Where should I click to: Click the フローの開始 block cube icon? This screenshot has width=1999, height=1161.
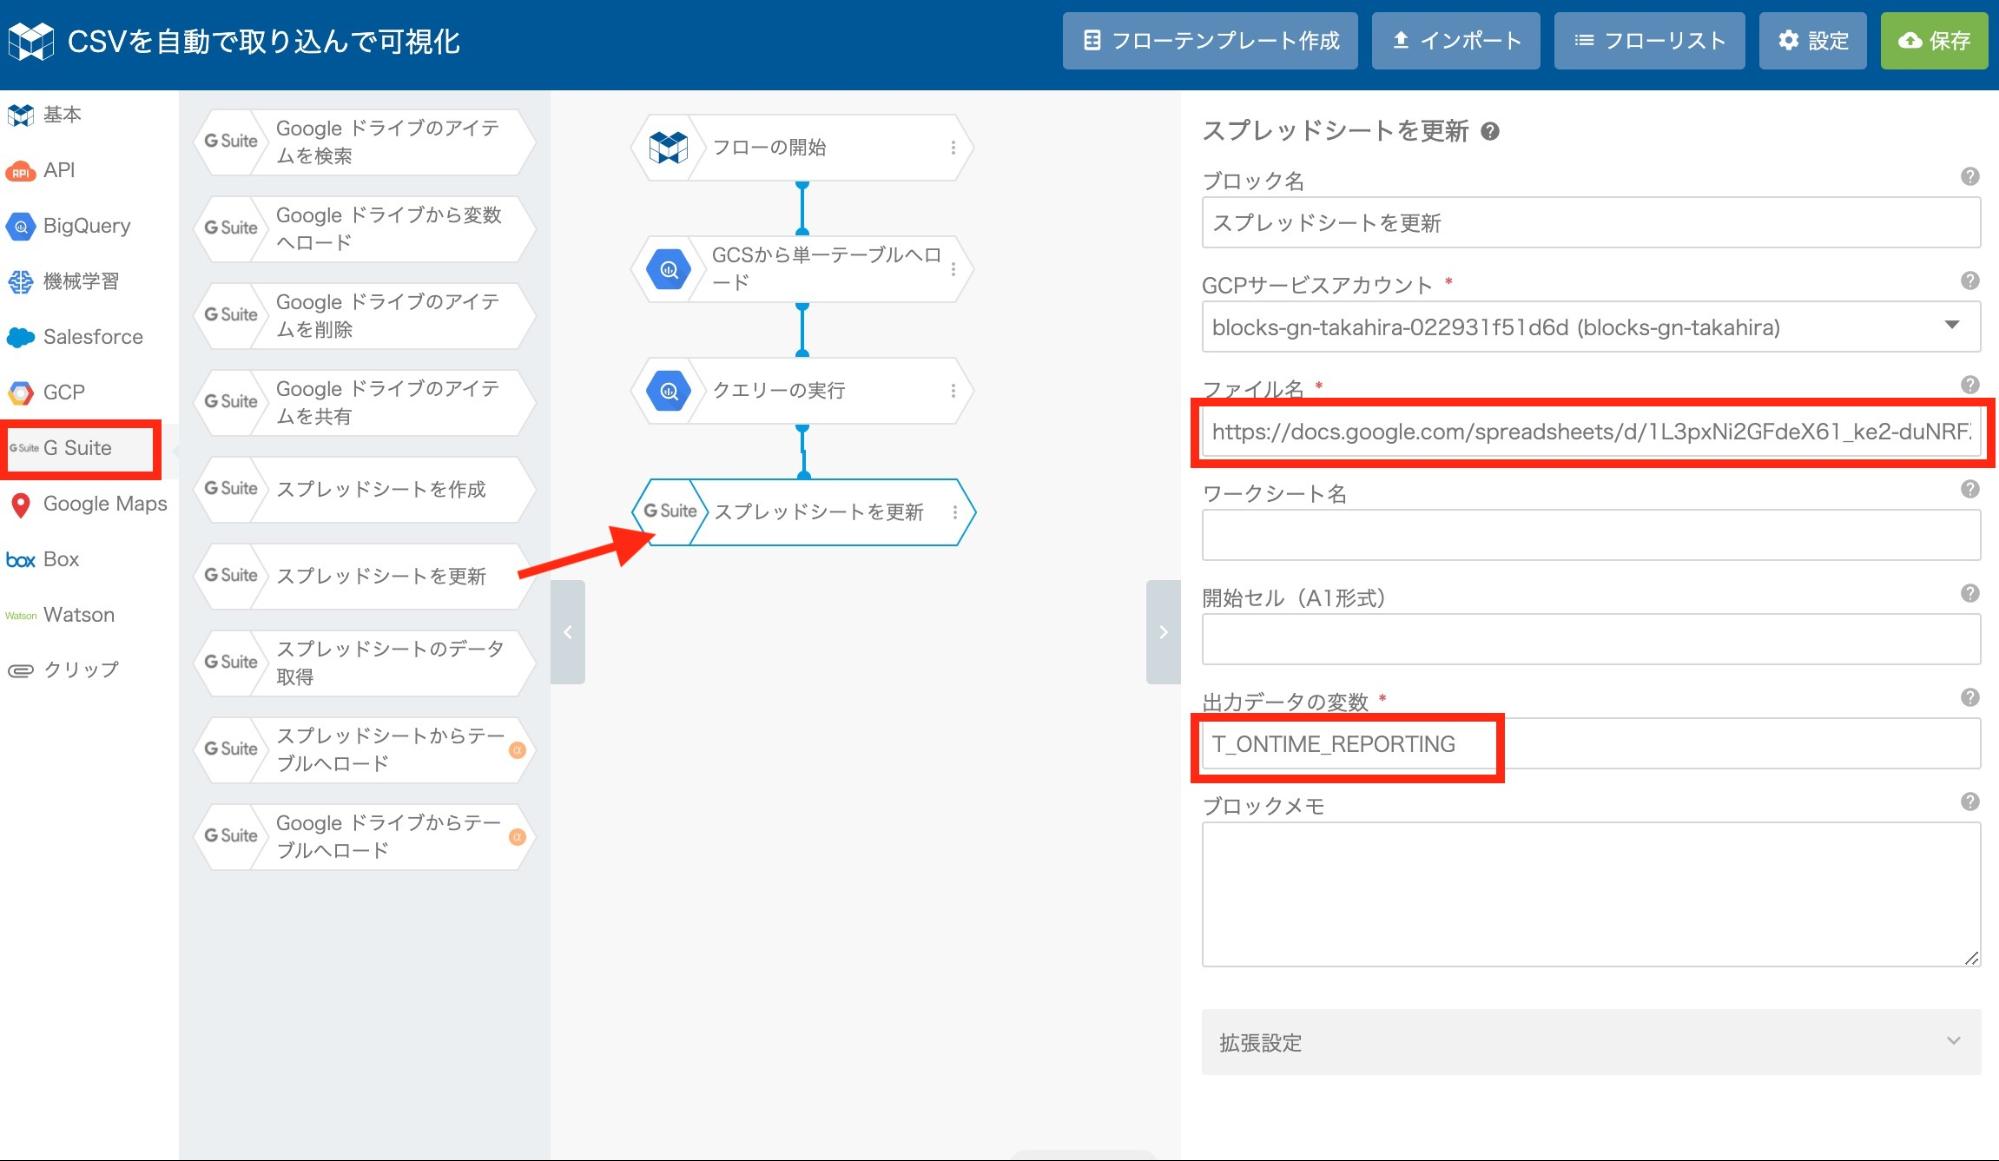click(x=668, y=148)
